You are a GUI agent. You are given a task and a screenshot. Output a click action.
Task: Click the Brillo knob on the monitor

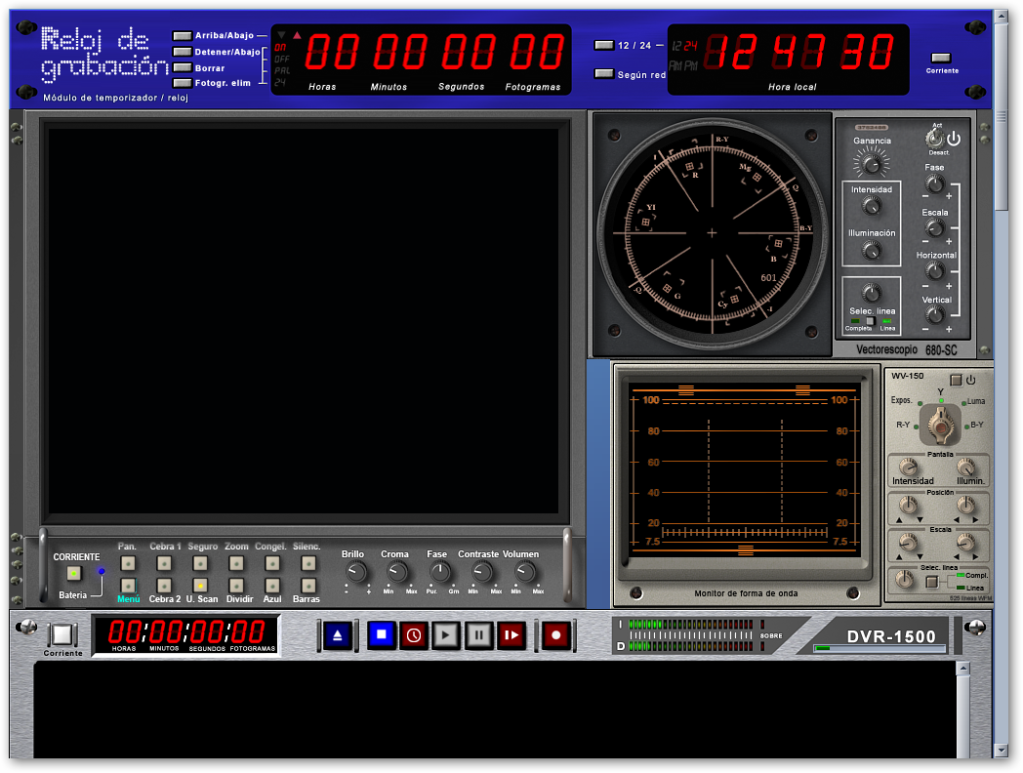tap(355, 572)
